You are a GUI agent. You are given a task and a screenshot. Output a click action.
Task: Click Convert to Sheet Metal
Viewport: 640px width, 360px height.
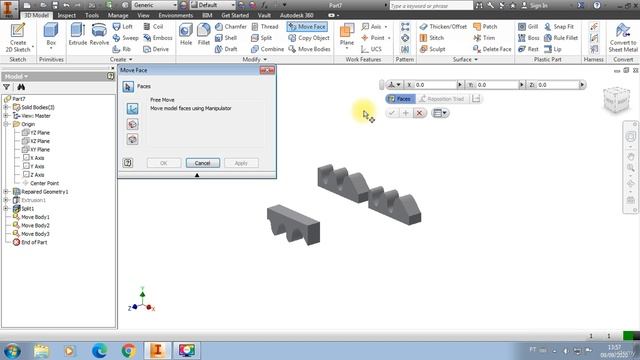(622, 38)
